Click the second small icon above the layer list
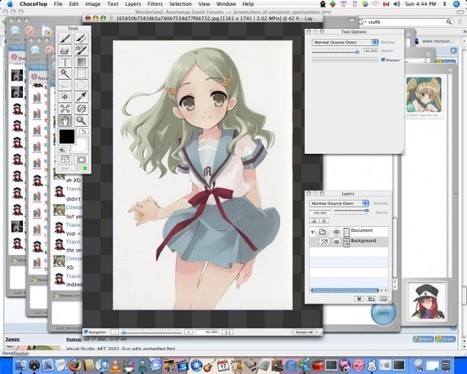 (324, 221)
